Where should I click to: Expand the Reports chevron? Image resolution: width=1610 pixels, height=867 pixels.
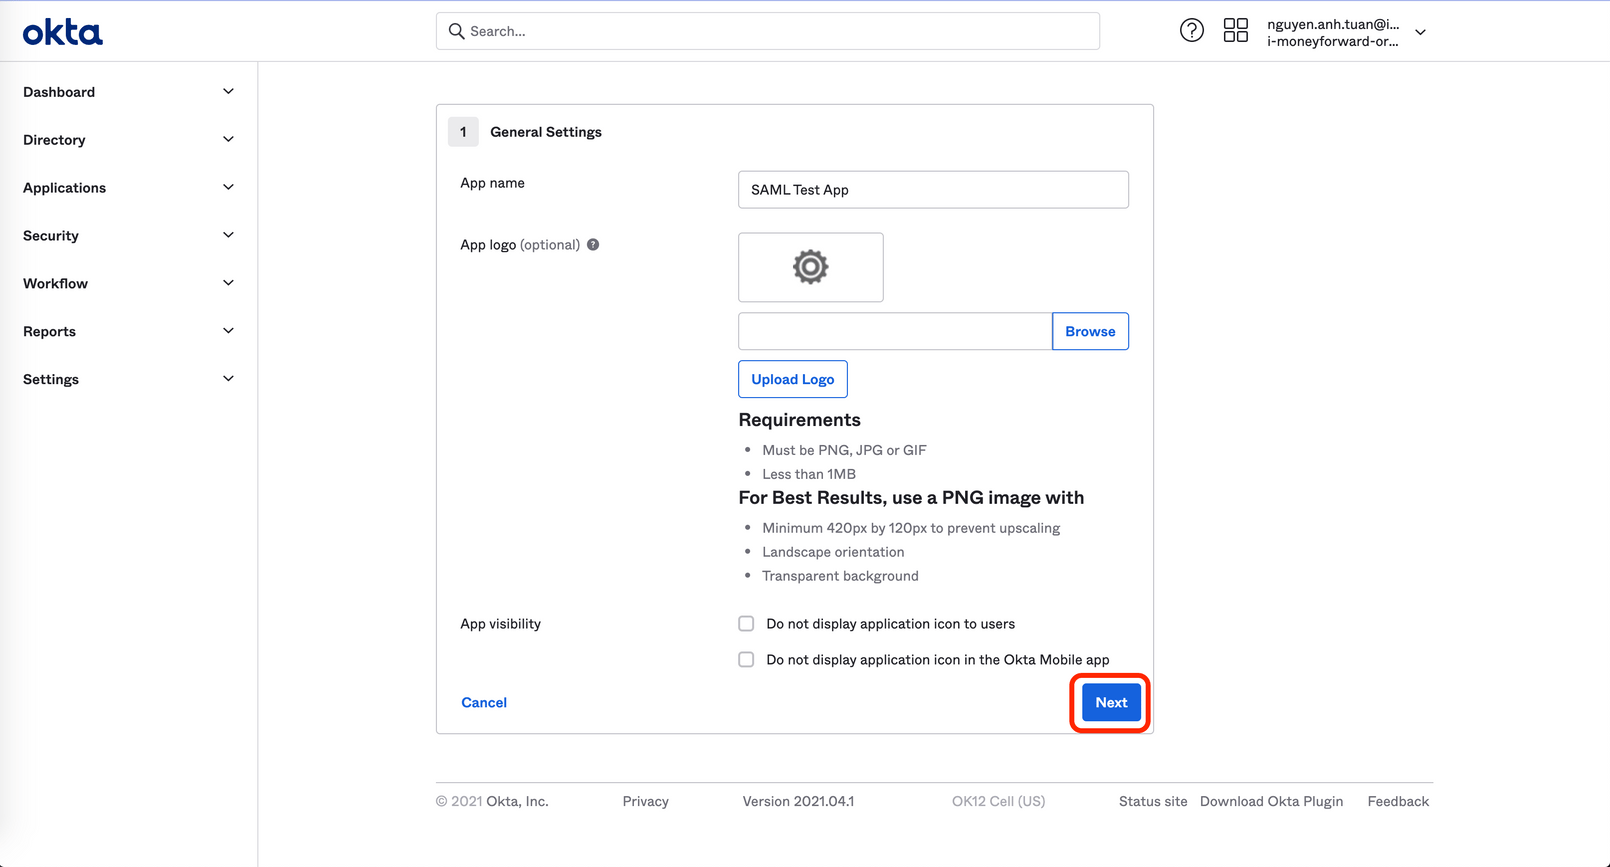tap(228, 332)
